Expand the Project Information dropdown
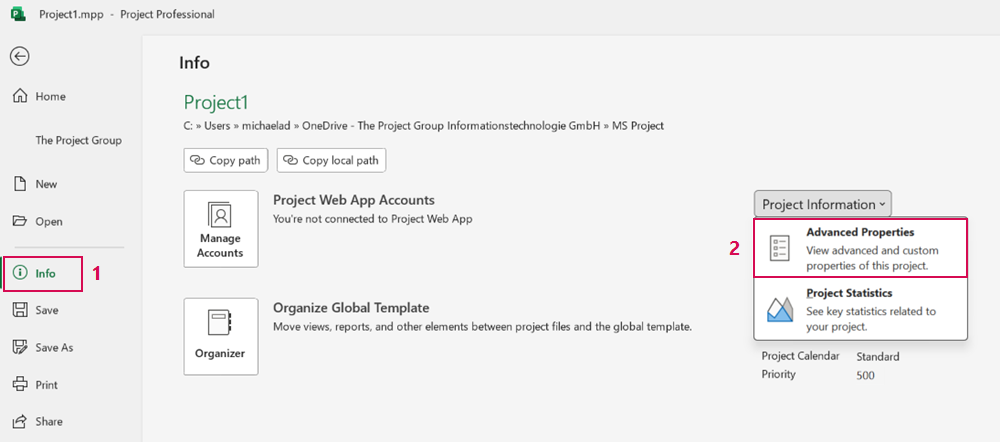 point(823,204)
